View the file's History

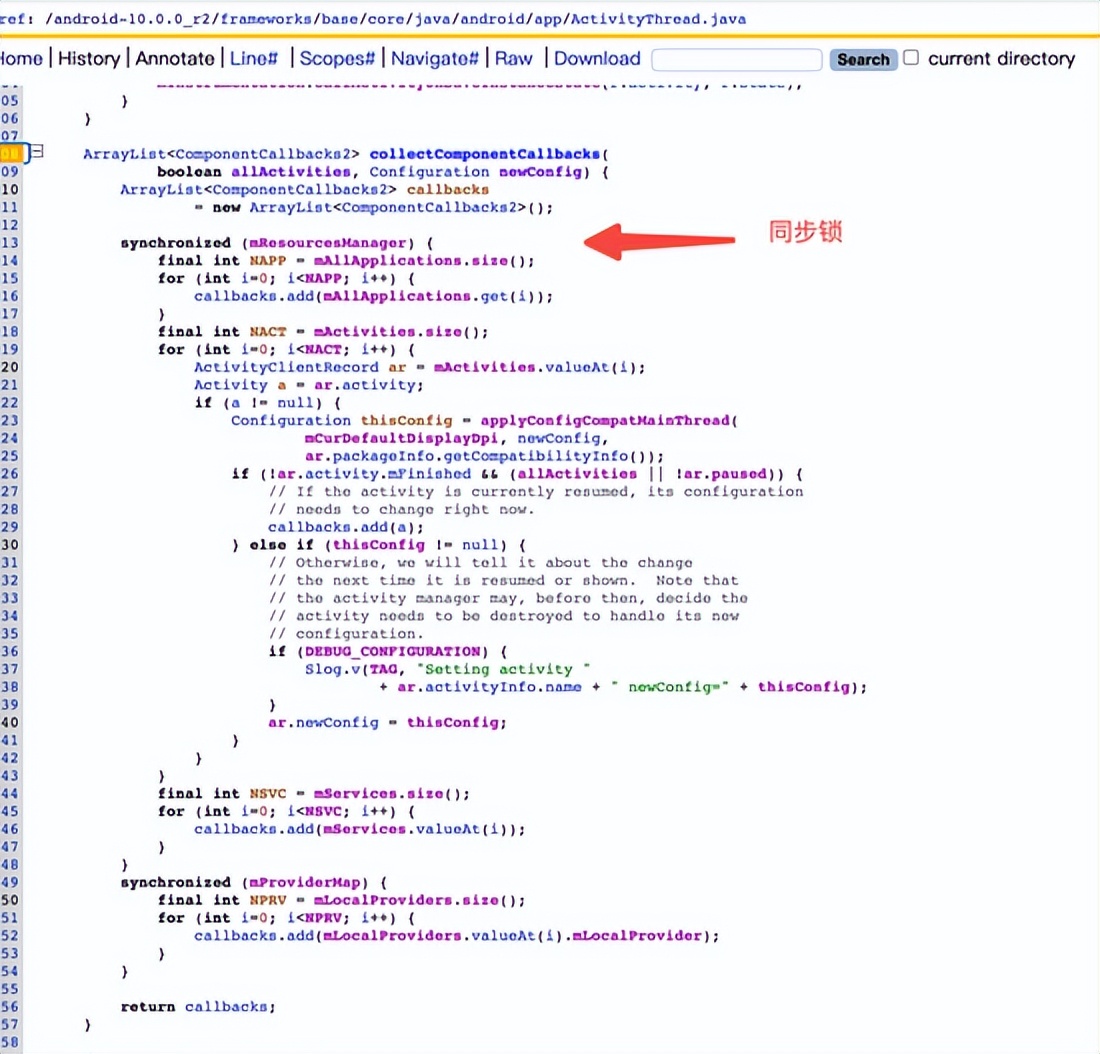point(89,58)
